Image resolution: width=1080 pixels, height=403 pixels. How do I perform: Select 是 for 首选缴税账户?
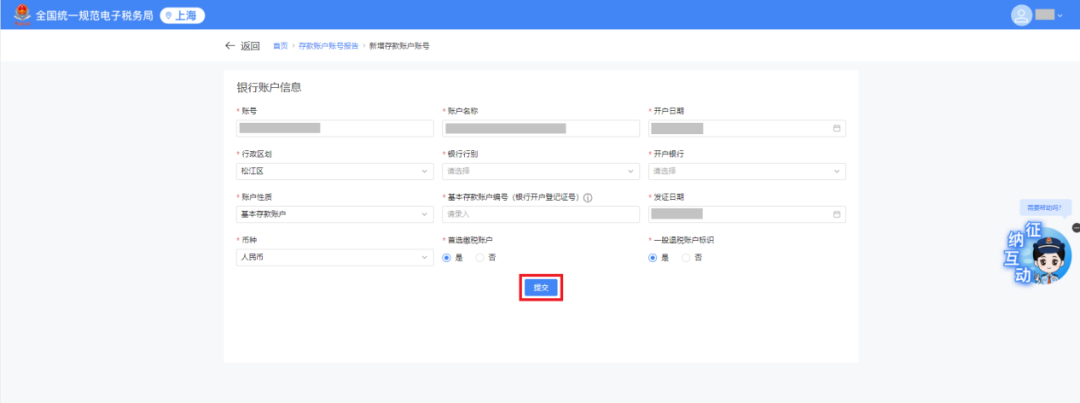pyautogui.click(x=448, y=257)
